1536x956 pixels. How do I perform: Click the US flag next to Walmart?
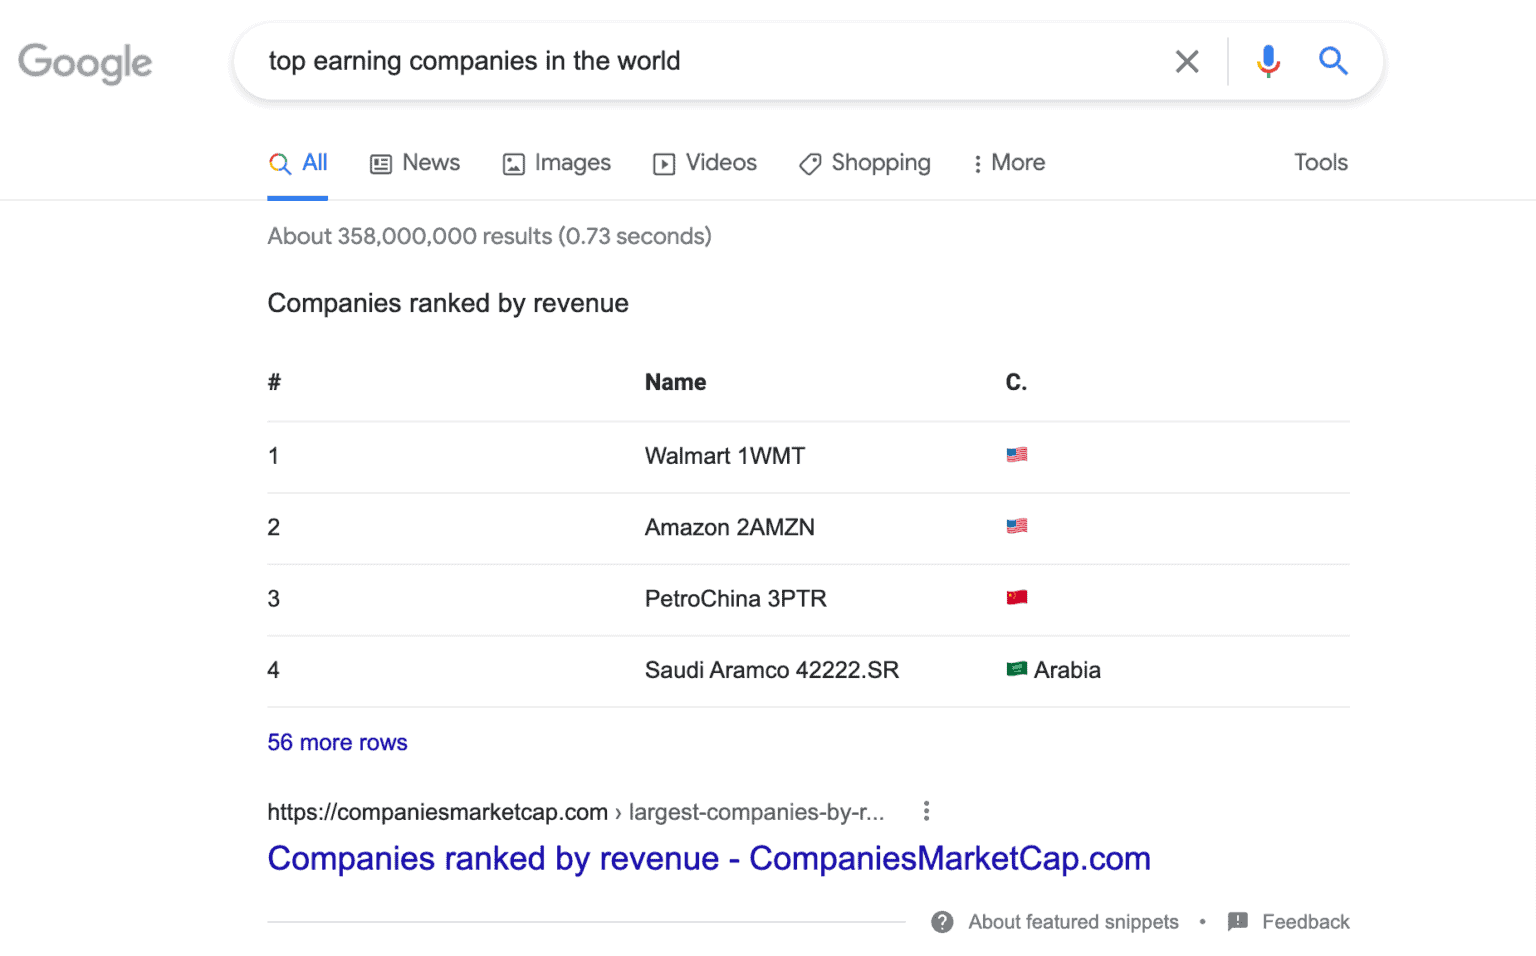(1016, 454)
